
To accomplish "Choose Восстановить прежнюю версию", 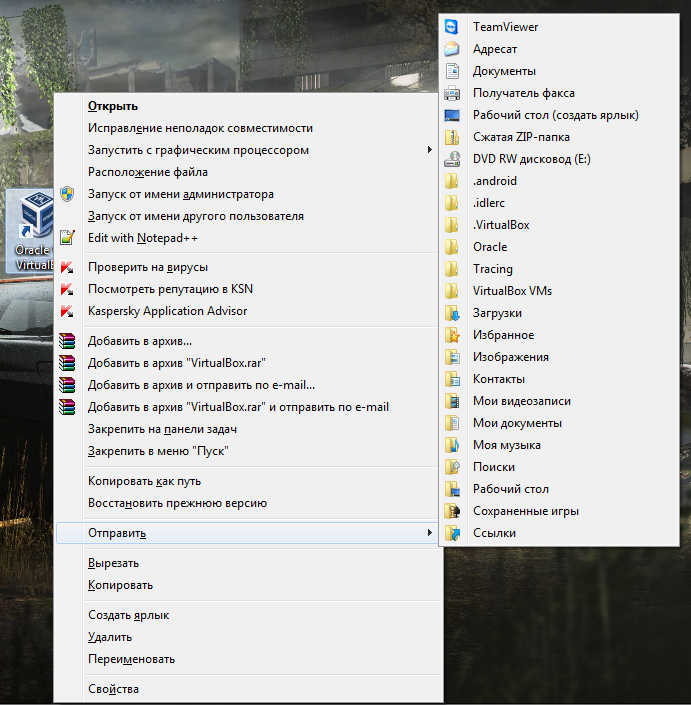I will 177,503.
